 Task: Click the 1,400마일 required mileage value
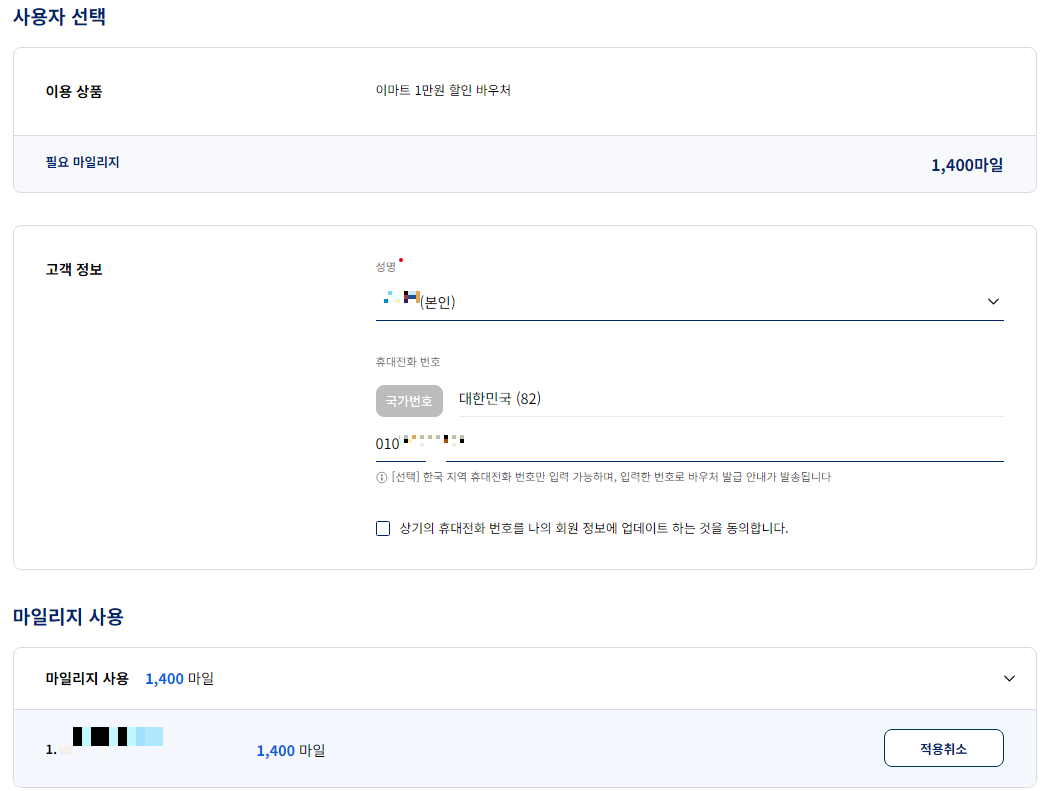tap(967, 165)
